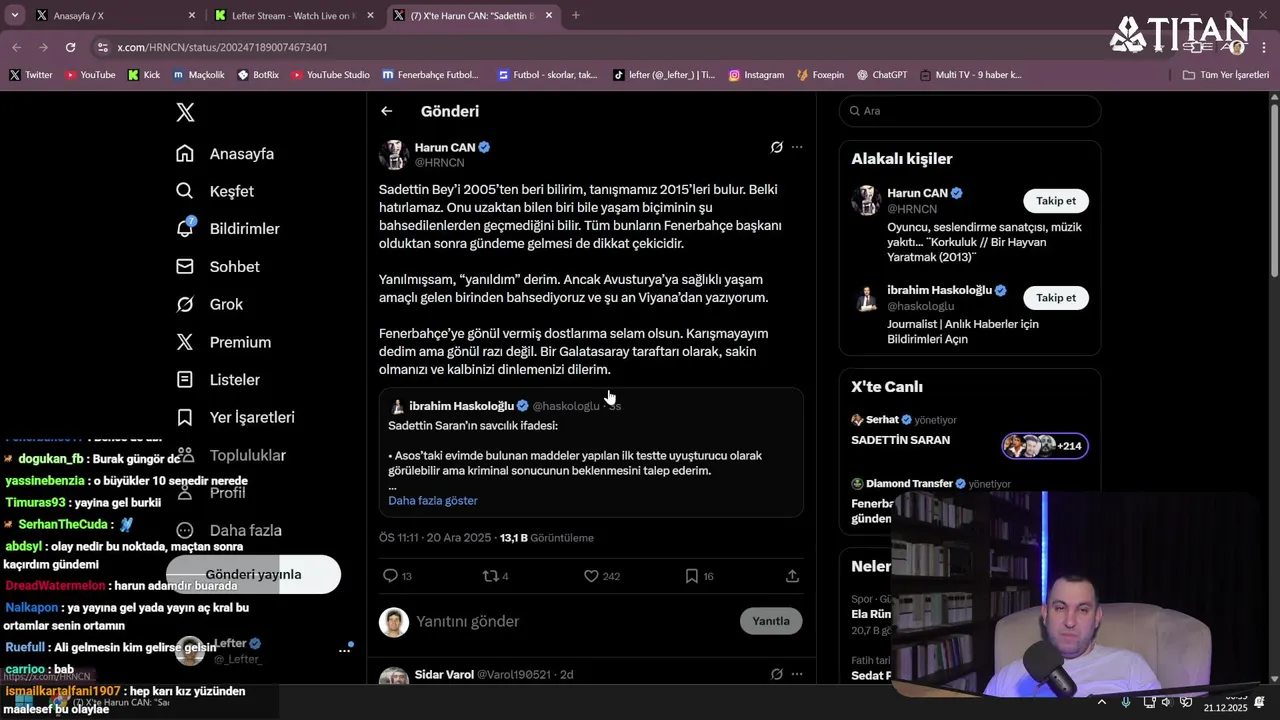
Task: Open Bildirimler notifications
Action: point(228,229)
